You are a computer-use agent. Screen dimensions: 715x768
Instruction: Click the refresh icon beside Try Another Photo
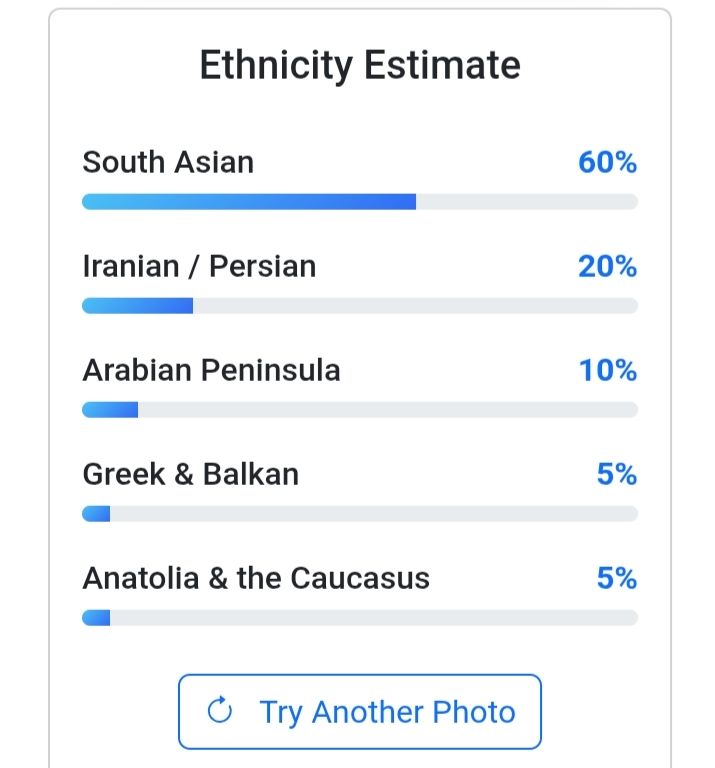click(219, 711)
